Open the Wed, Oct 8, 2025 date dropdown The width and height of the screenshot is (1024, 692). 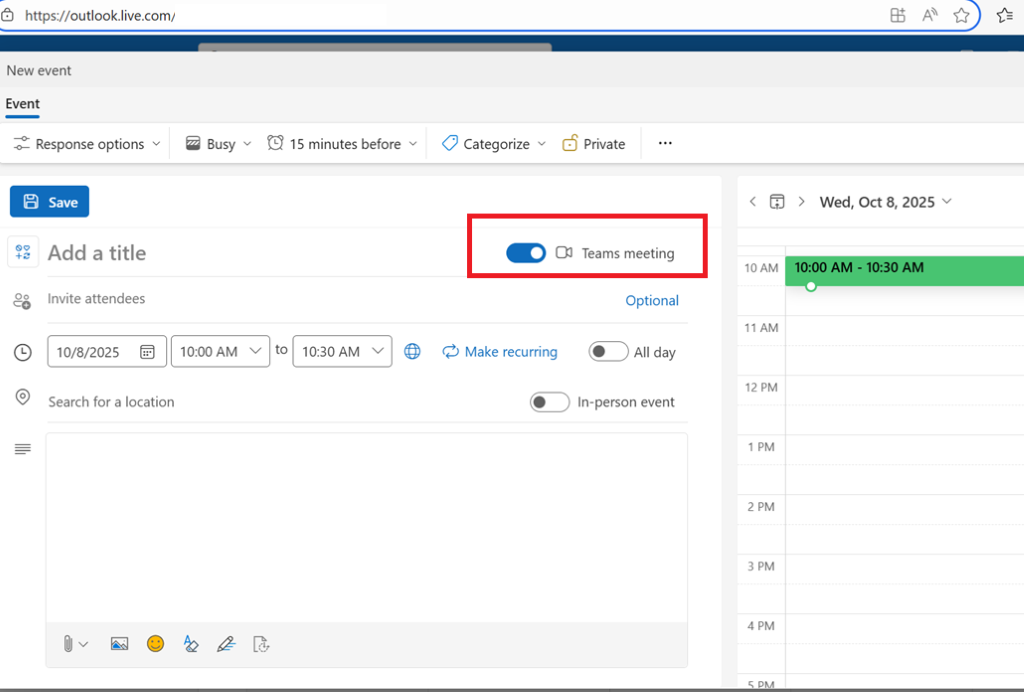click(x=886, y=202)
